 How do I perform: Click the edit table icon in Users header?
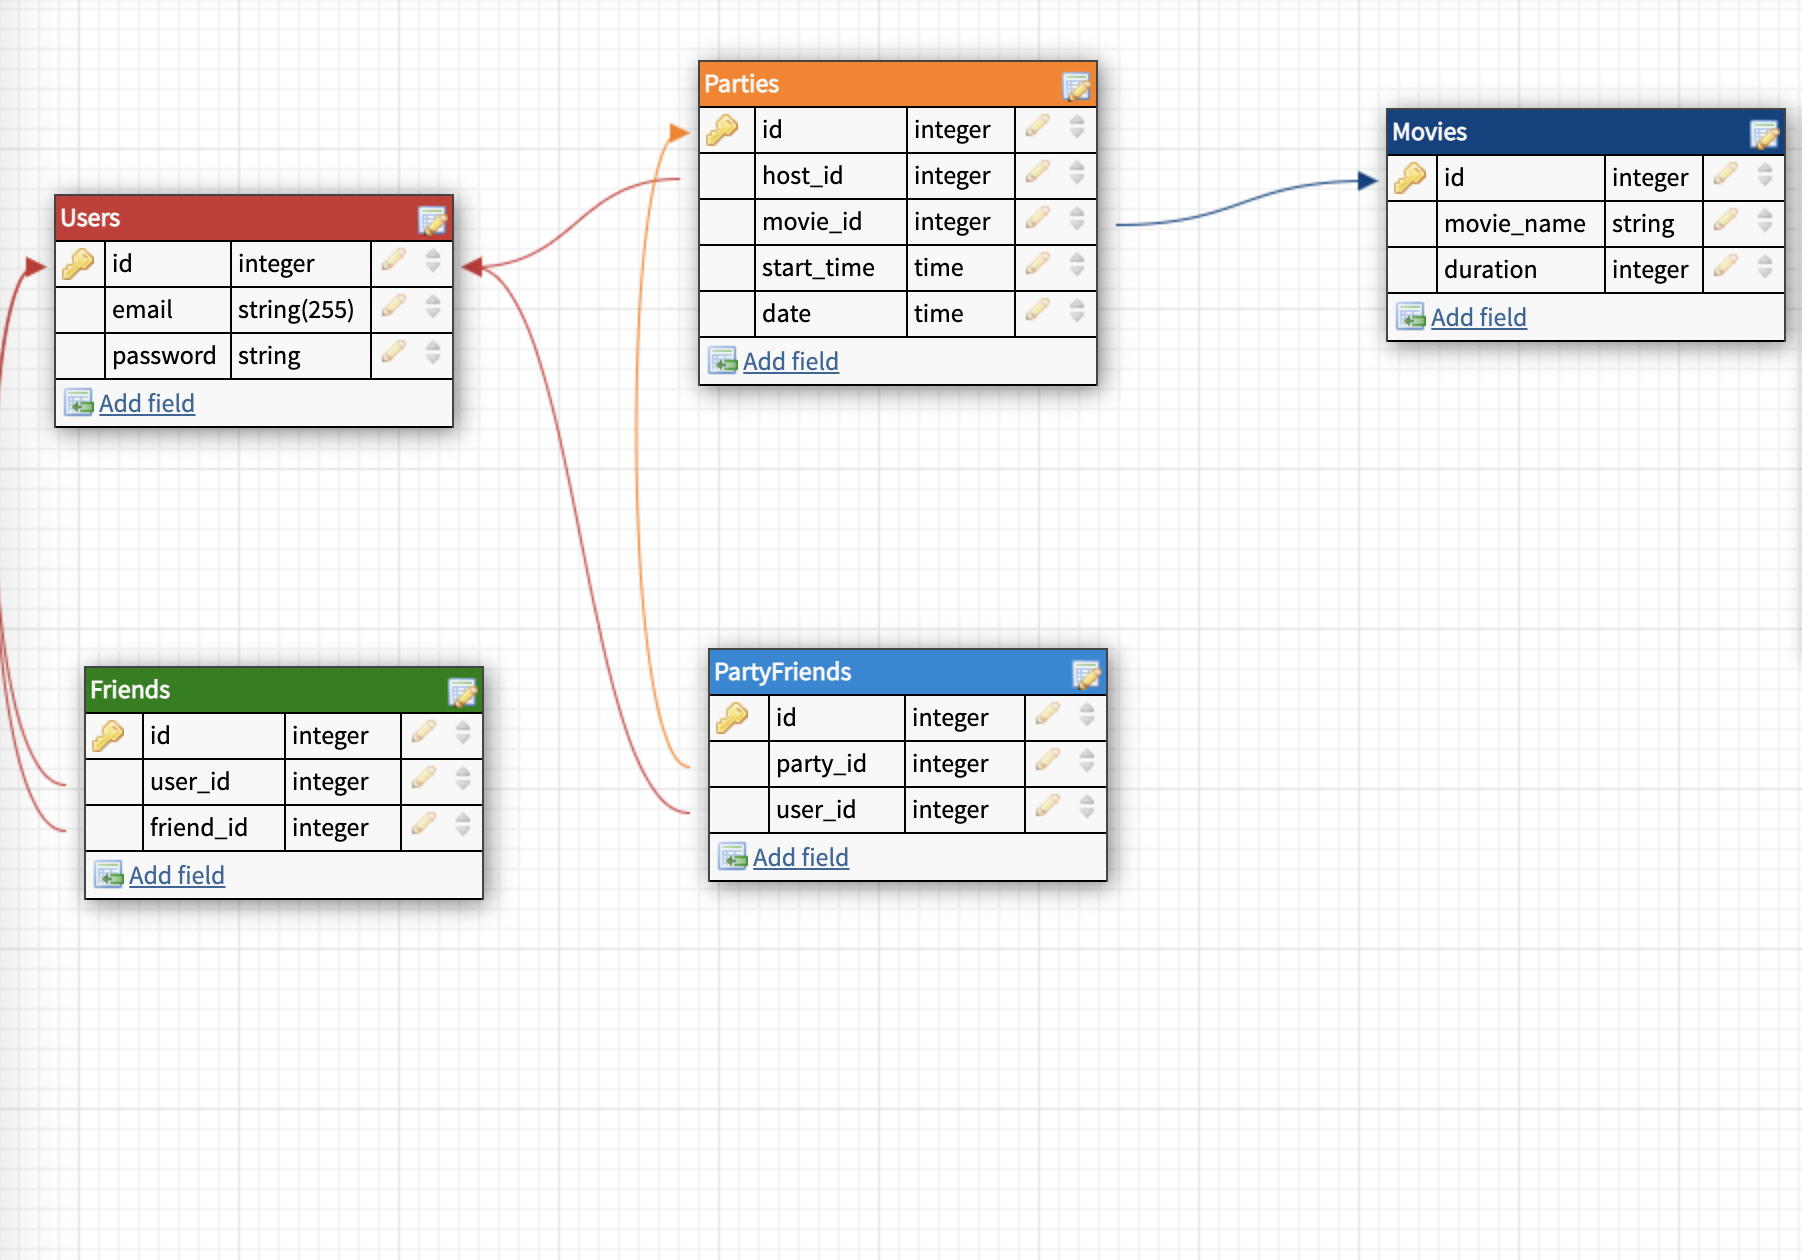(x=432, y=219)
